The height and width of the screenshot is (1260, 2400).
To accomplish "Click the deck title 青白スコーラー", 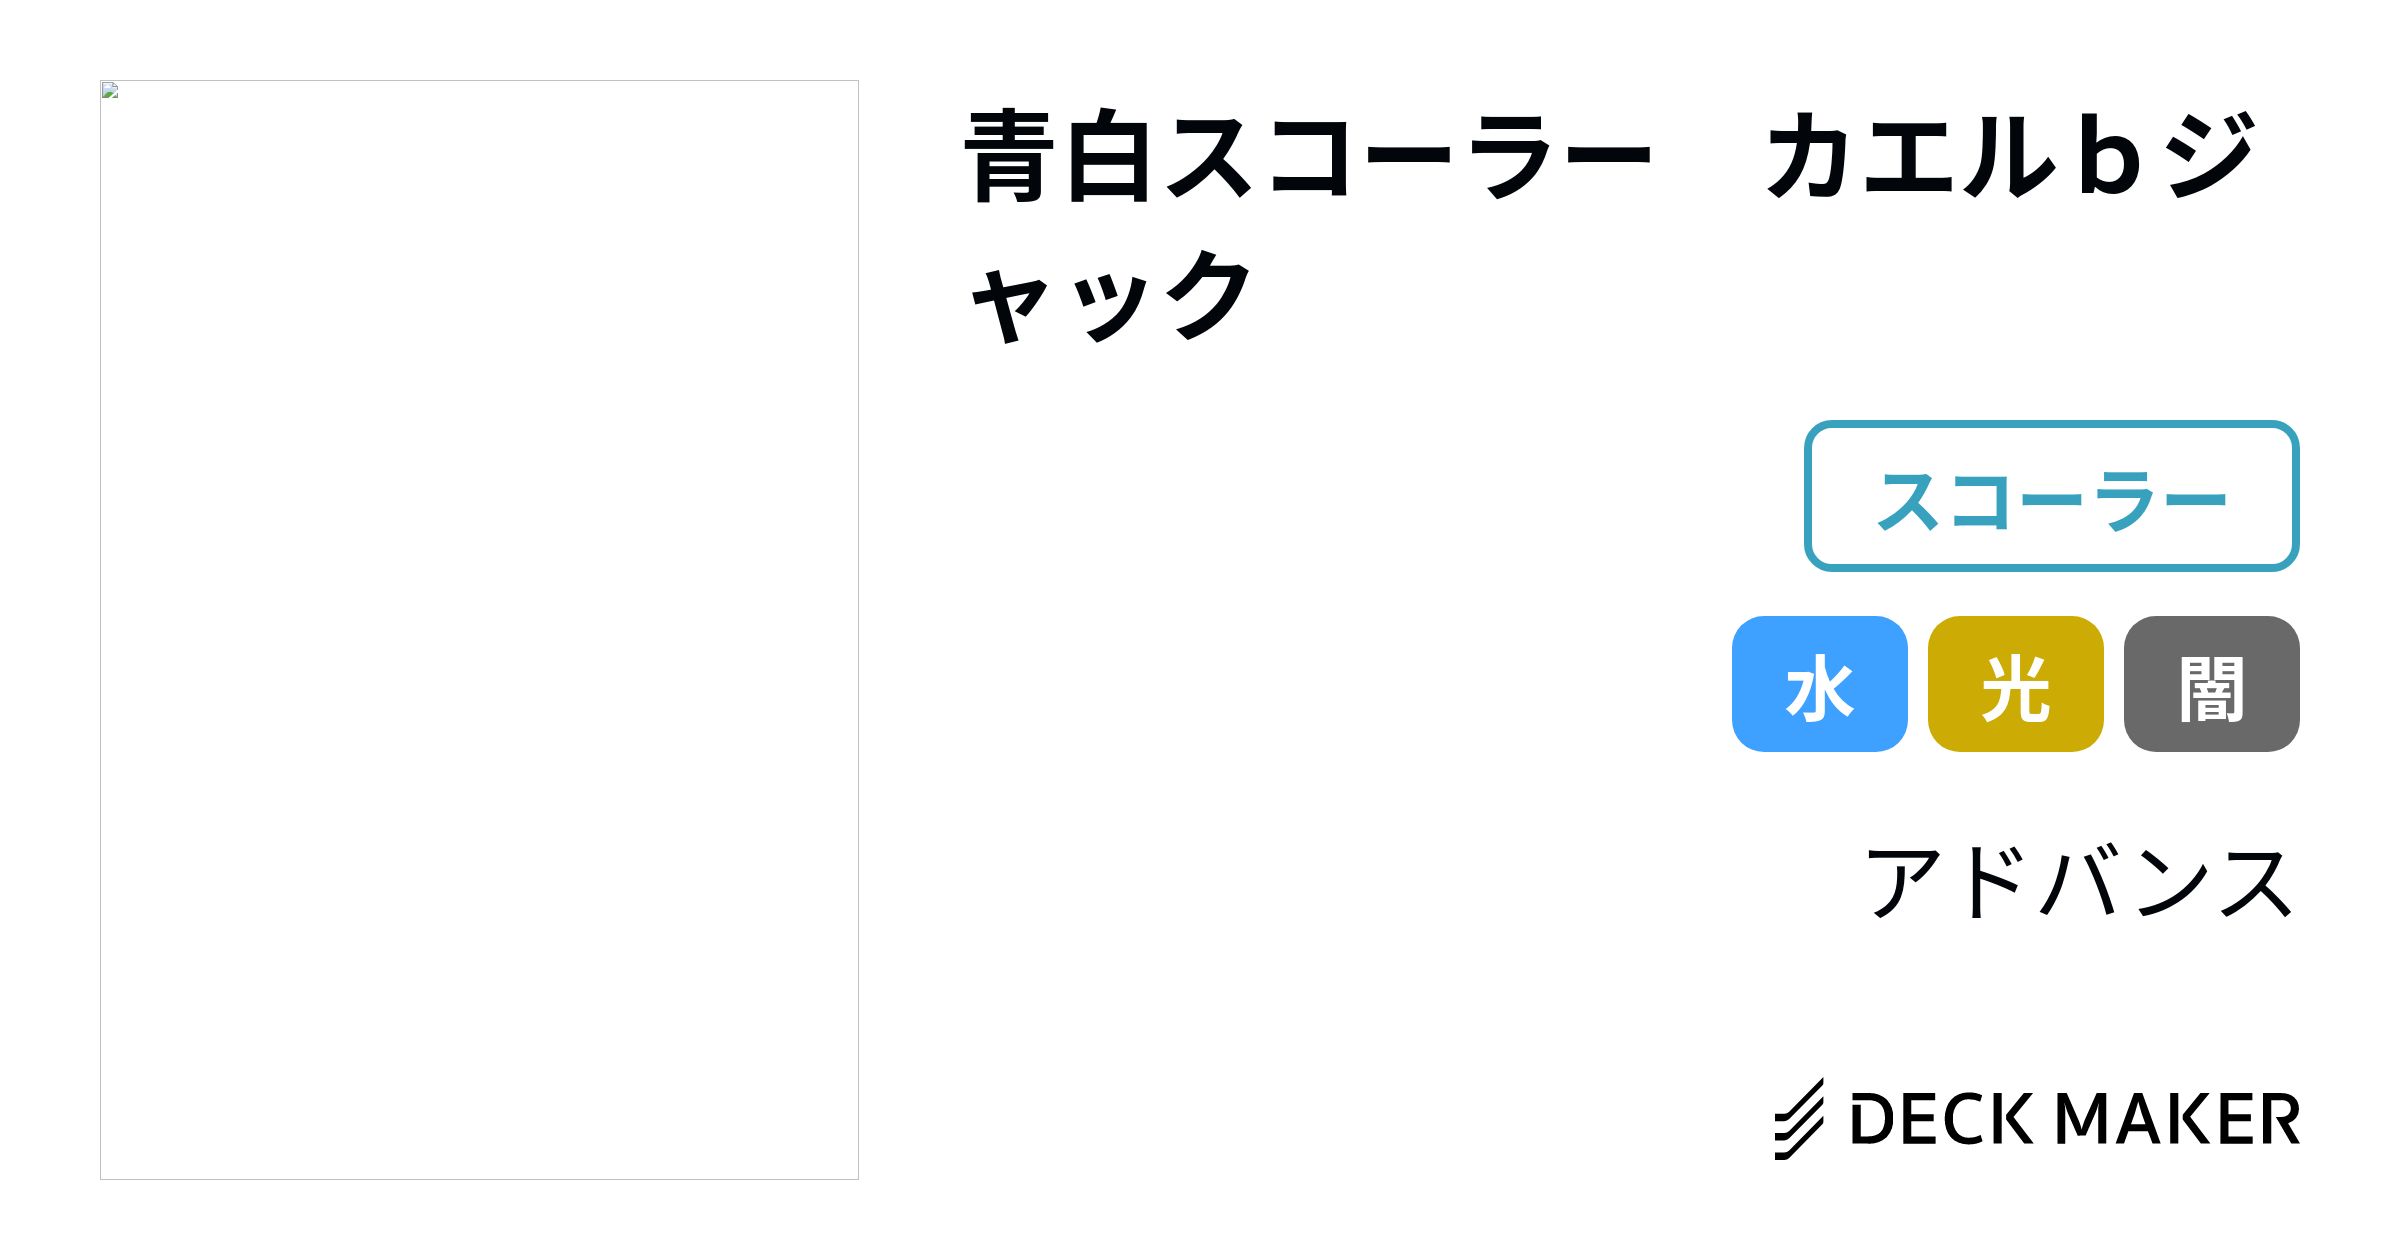I will coord(1309,157).
